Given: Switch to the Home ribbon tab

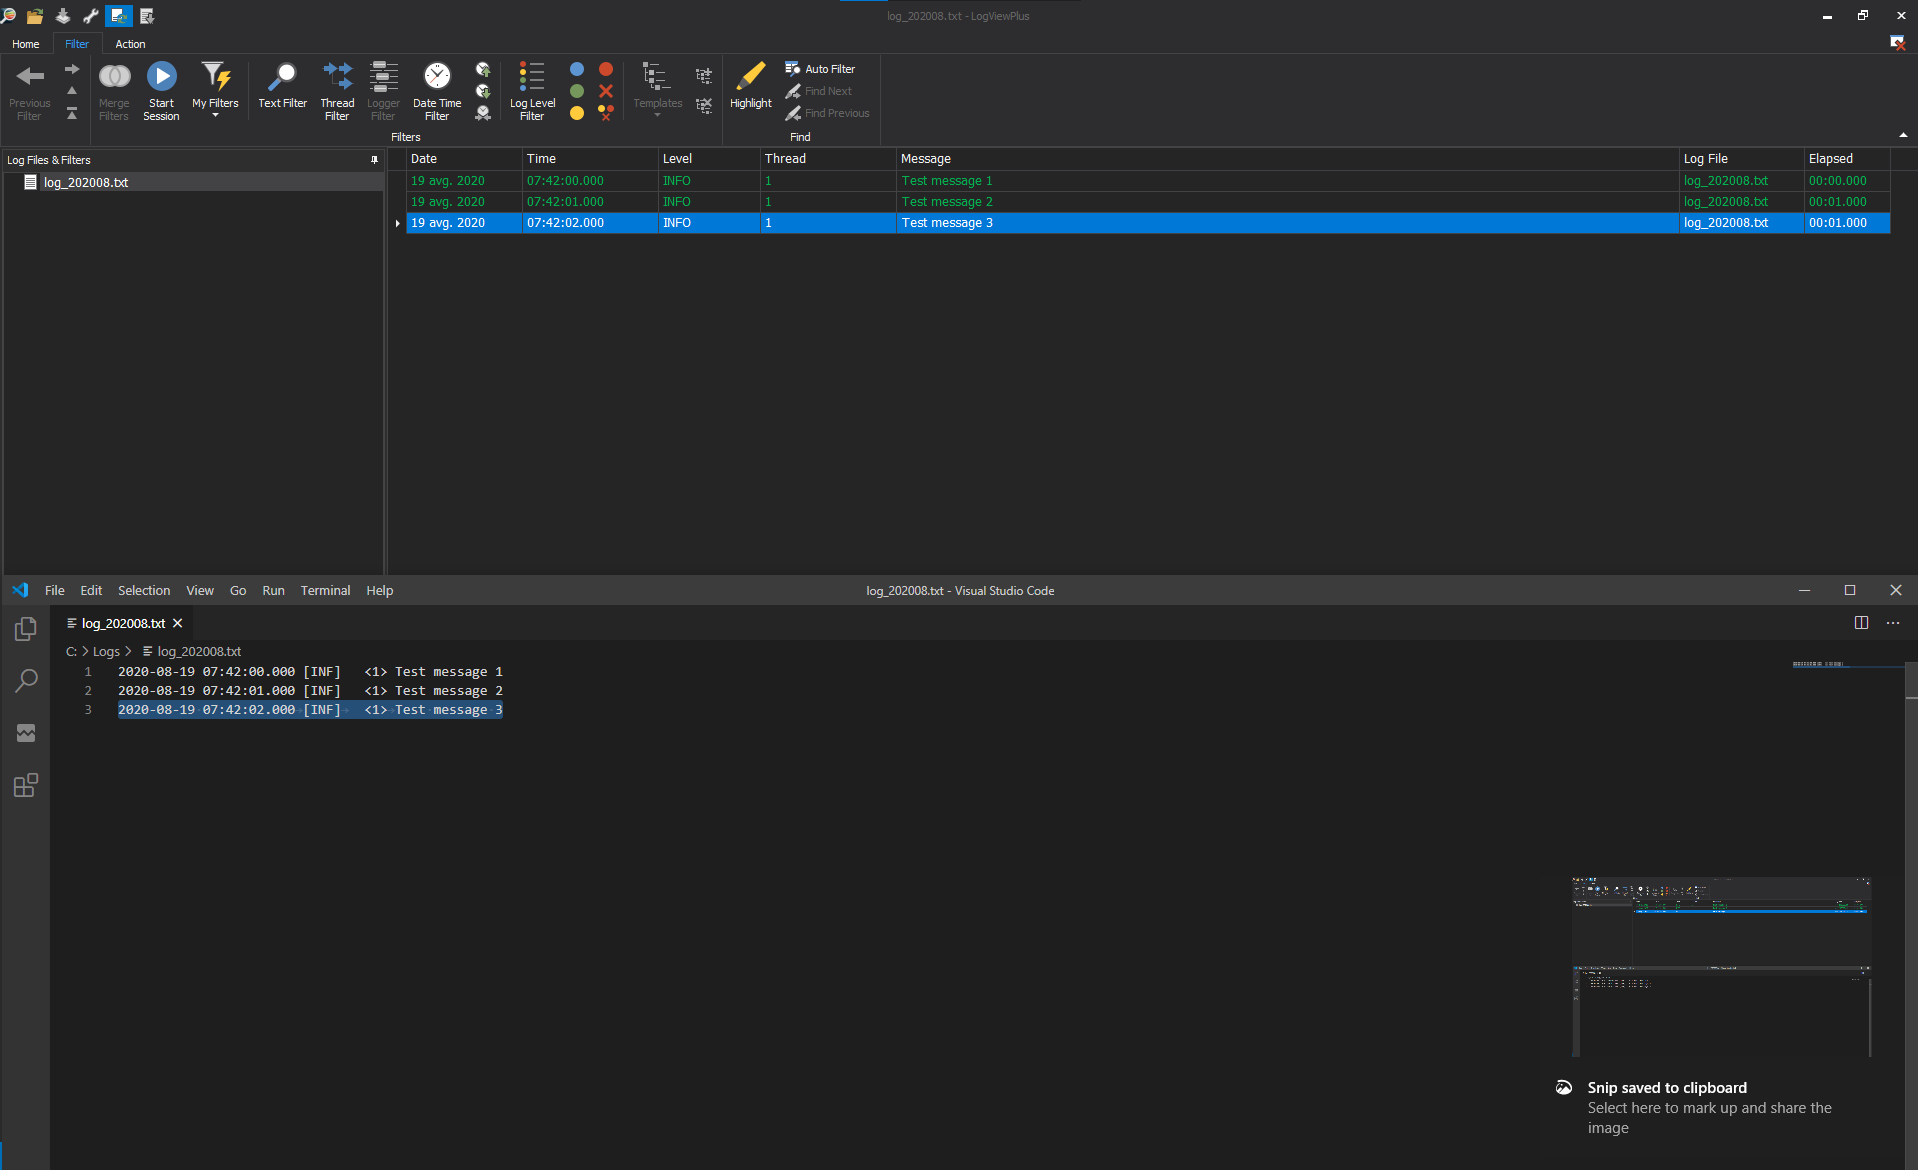Looking at the screenshot, I should [x=26, y=44].
